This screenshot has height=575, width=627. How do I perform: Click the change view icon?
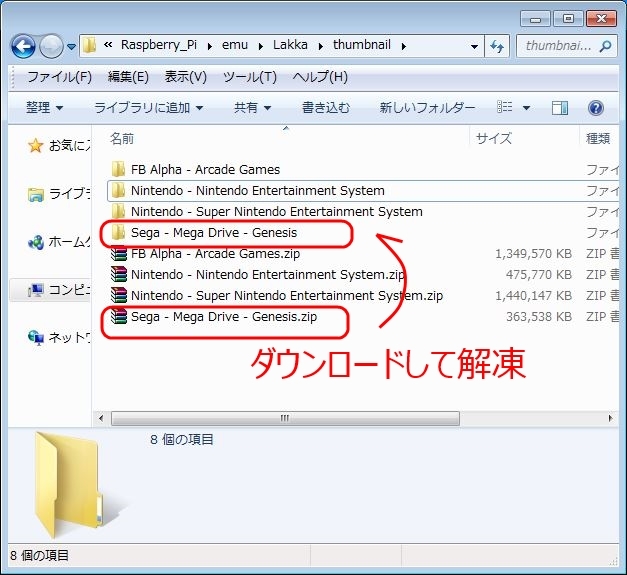coord(505,107)
